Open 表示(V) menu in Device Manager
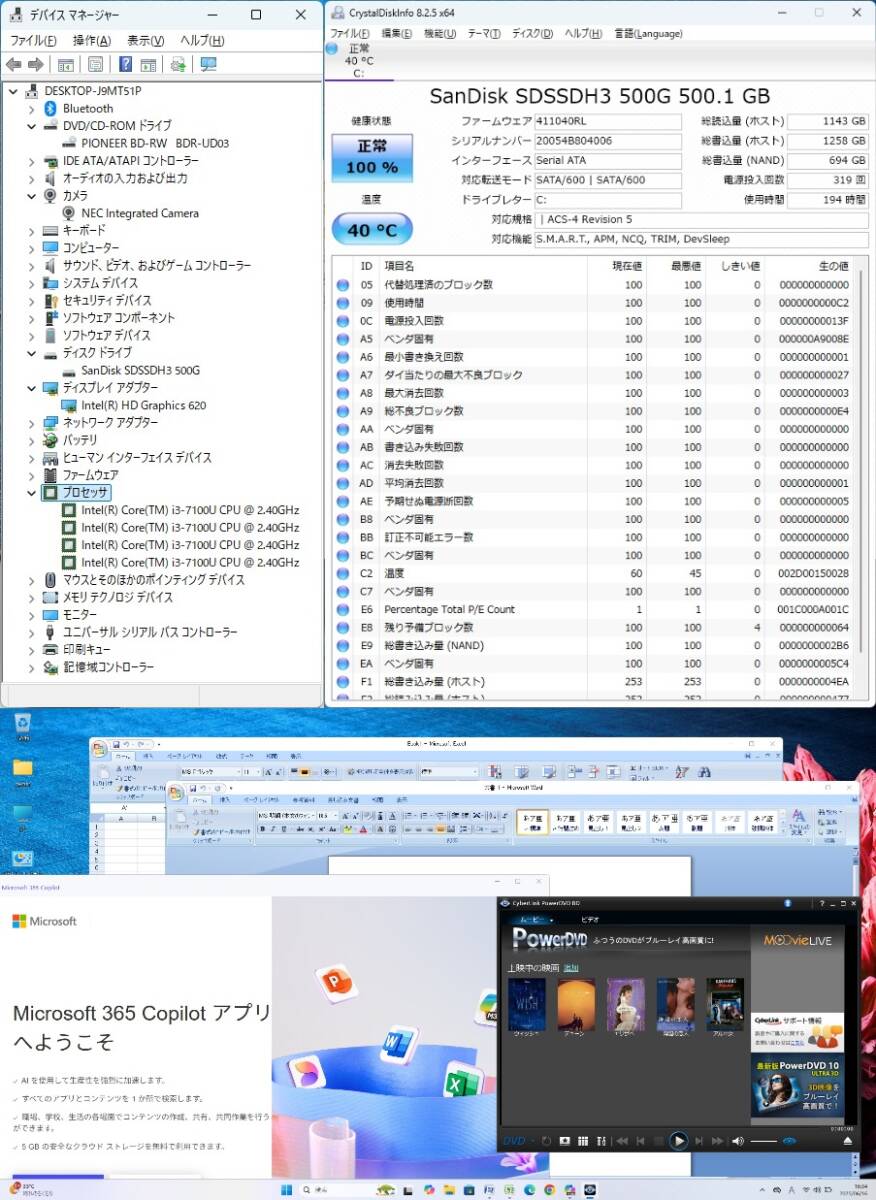This screenshot has height=1200, width=876. [x=145, y=40]
